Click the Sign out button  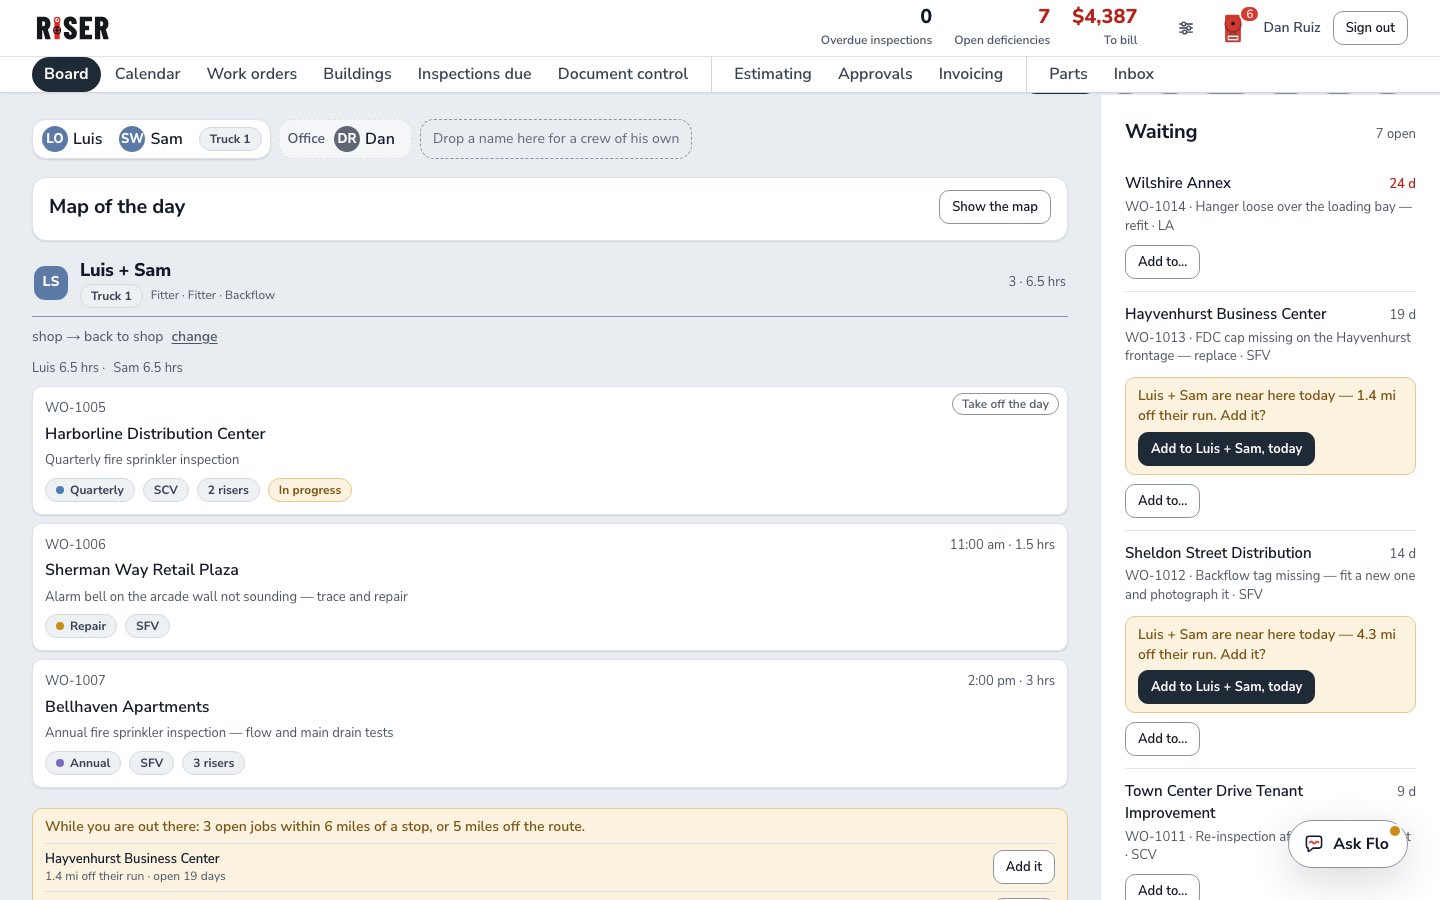point(1370,28)
